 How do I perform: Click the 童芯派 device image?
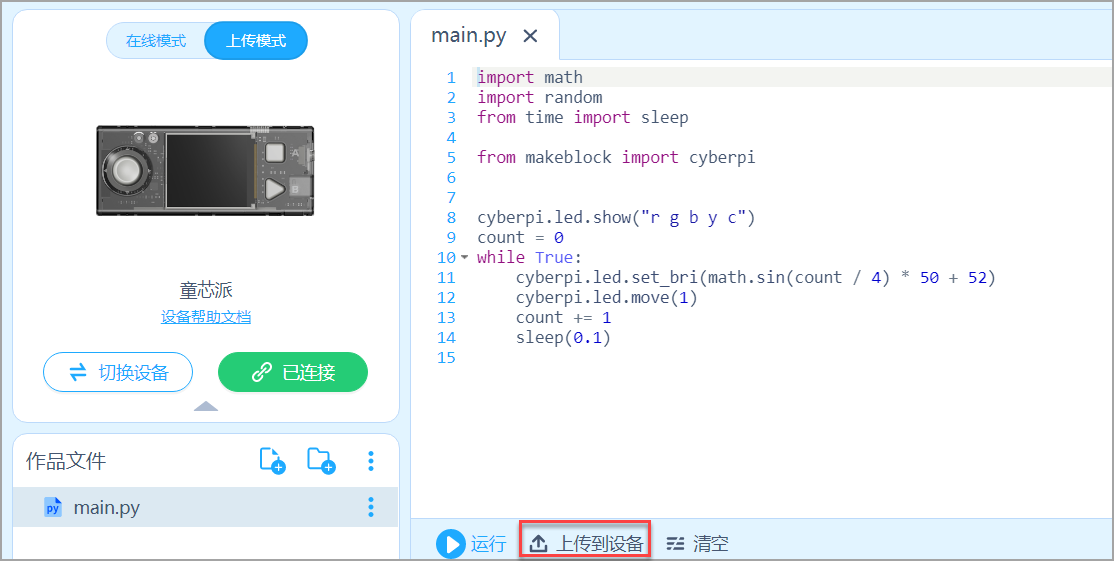(205, 170)
